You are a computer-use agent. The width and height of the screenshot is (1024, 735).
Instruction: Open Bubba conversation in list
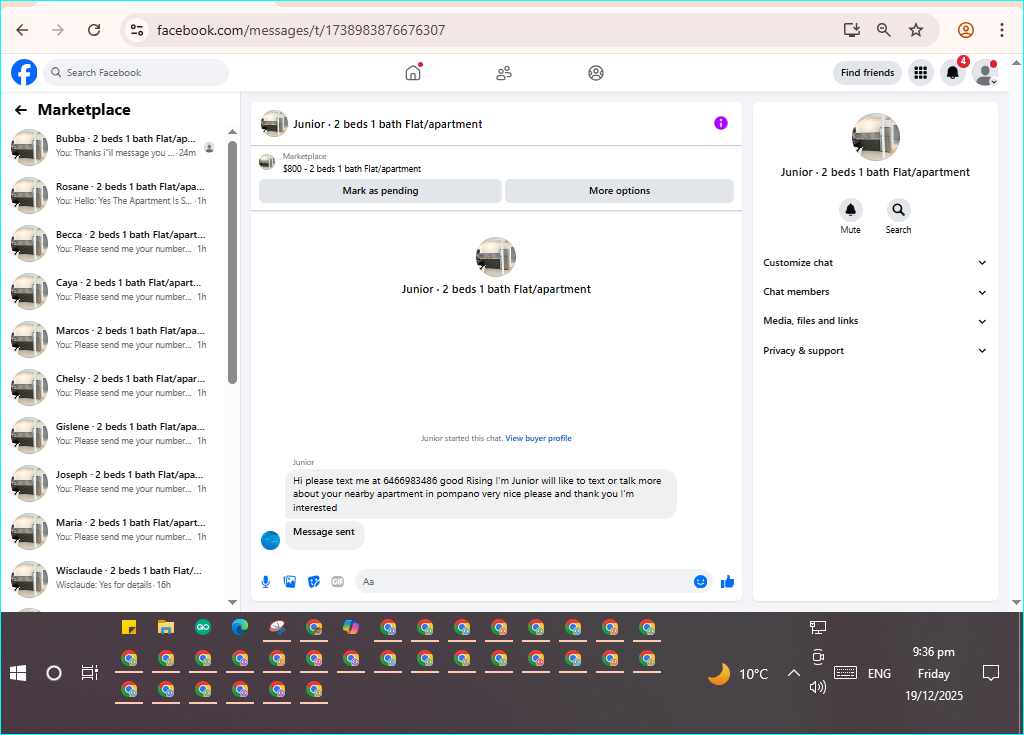point(112,146)
